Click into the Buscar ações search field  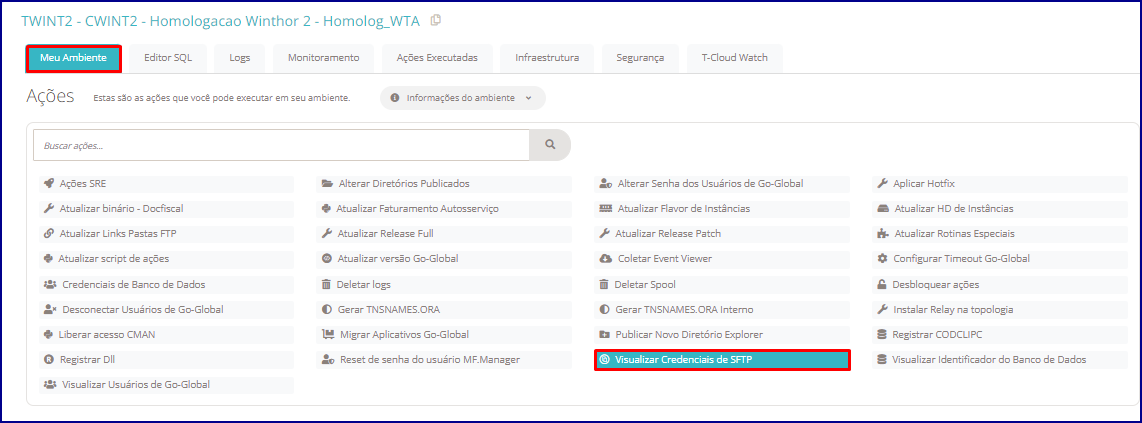click(x=281, y=145)
